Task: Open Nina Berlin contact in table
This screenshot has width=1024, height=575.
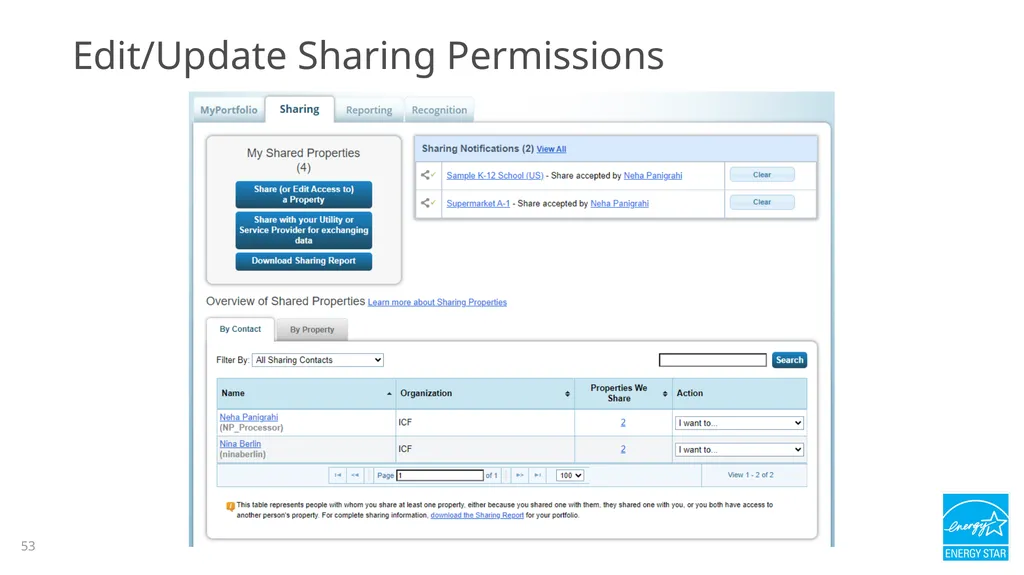Action: 240,444
